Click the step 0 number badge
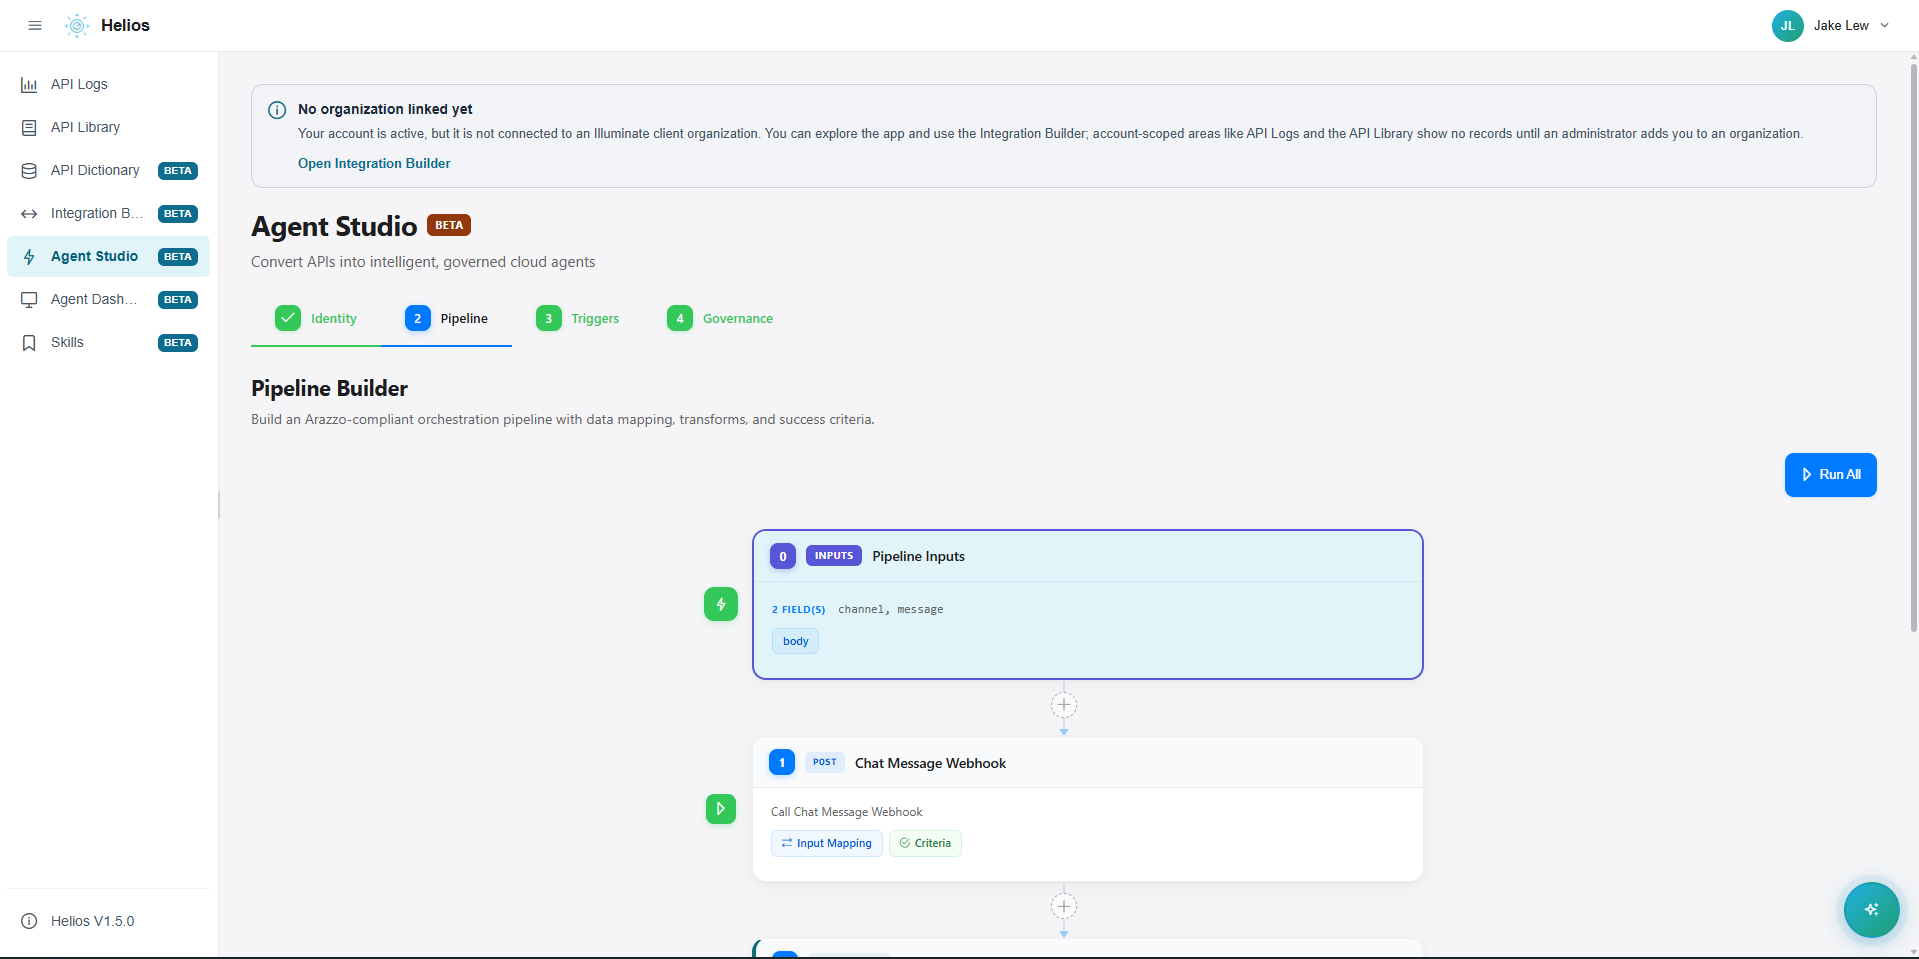Screen dimensions: 1919x959 (x=783, y=556)
